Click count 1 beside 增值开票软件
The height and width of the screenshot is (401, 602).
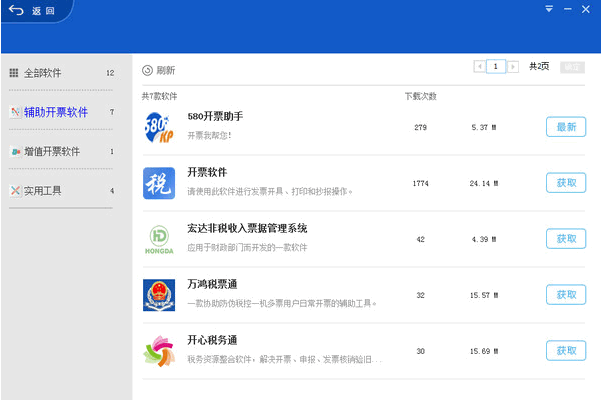click(x=112, y=151)
